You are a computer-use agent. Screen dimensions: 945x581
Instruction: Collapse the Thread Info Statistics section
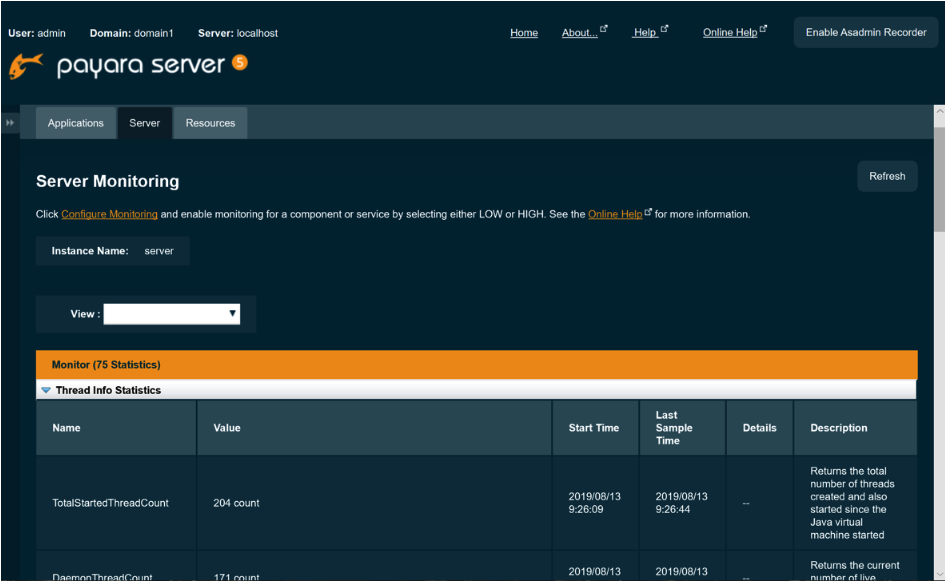[46, 390]
